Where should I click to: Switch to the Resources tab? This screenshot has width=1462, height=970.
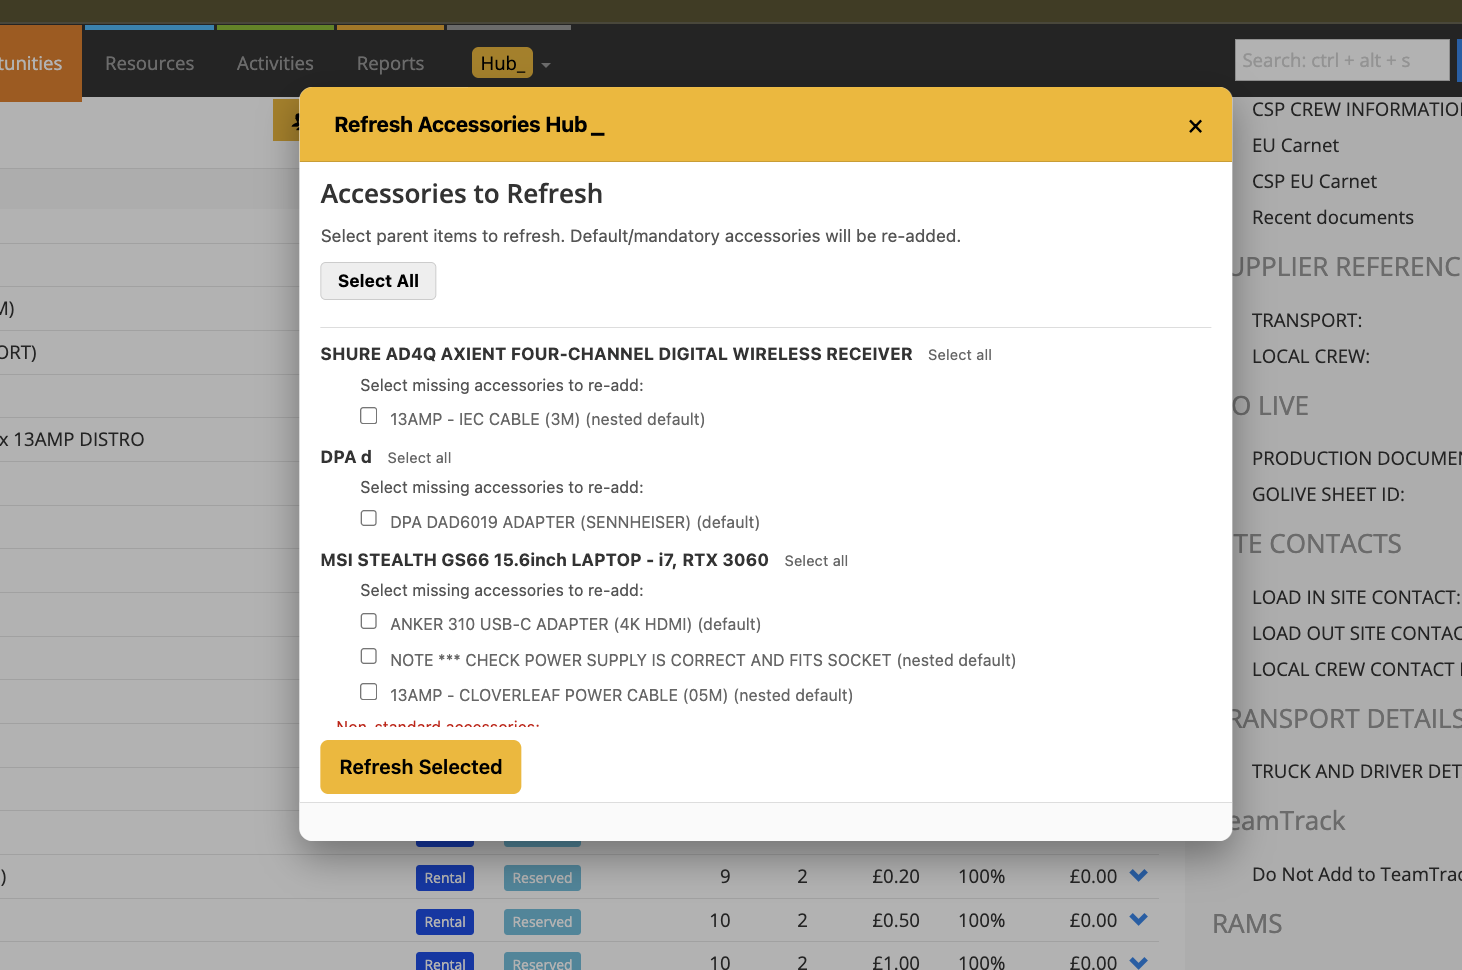tap(148, 63)
